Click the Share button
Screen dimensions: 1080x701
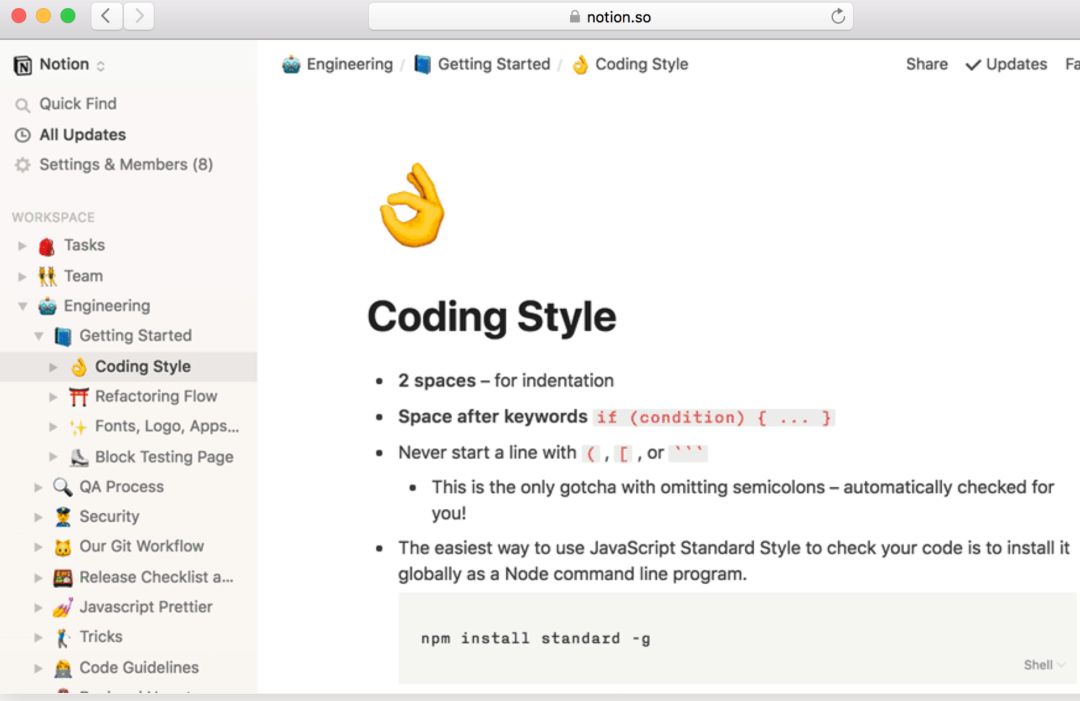click(926, 64)
